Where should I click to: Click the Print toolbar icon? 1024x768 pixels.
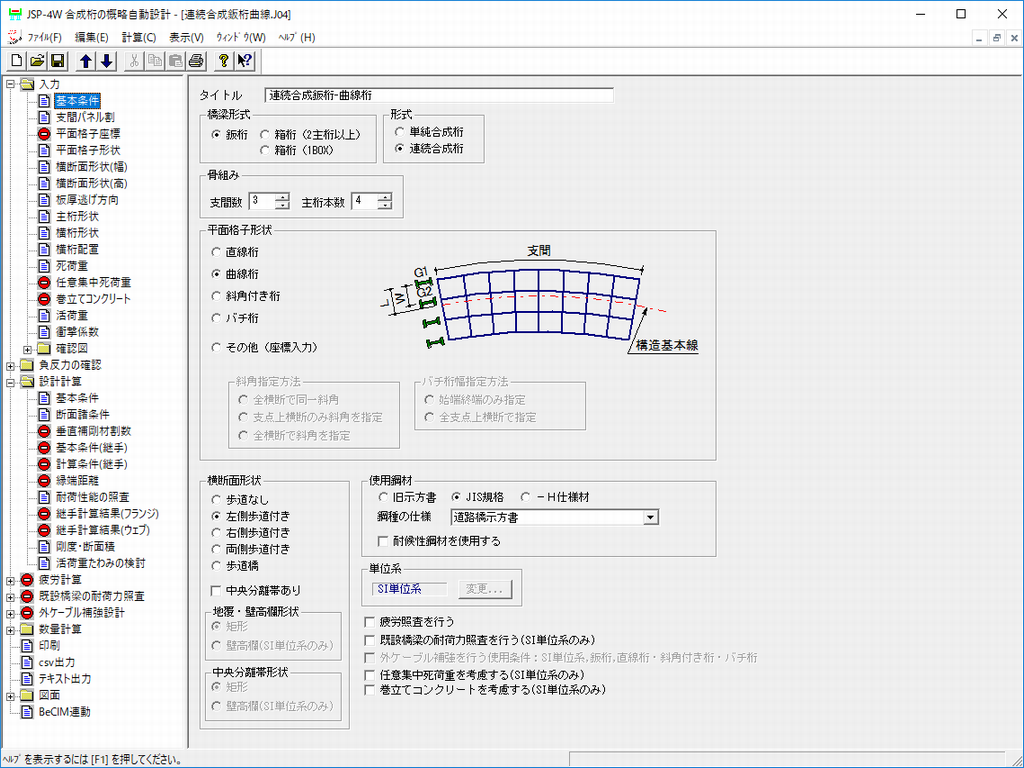click(196, 61)
